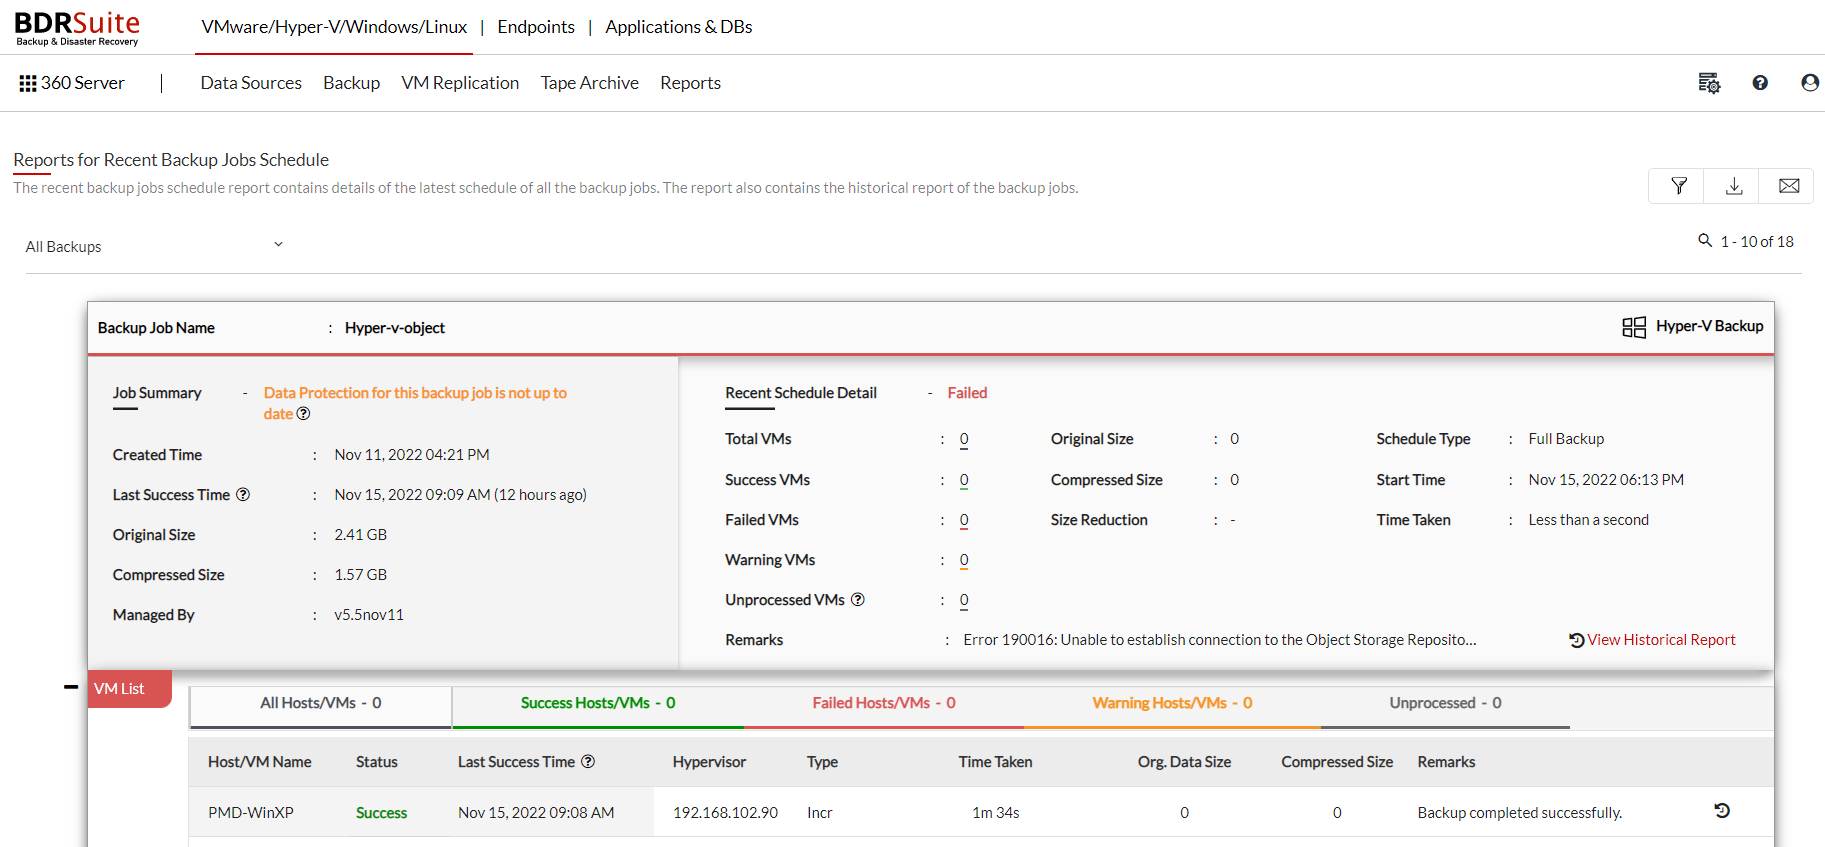Click the Compressed Size column header in VM table
Screen dimensions: 1825x847
[1337, 762]
